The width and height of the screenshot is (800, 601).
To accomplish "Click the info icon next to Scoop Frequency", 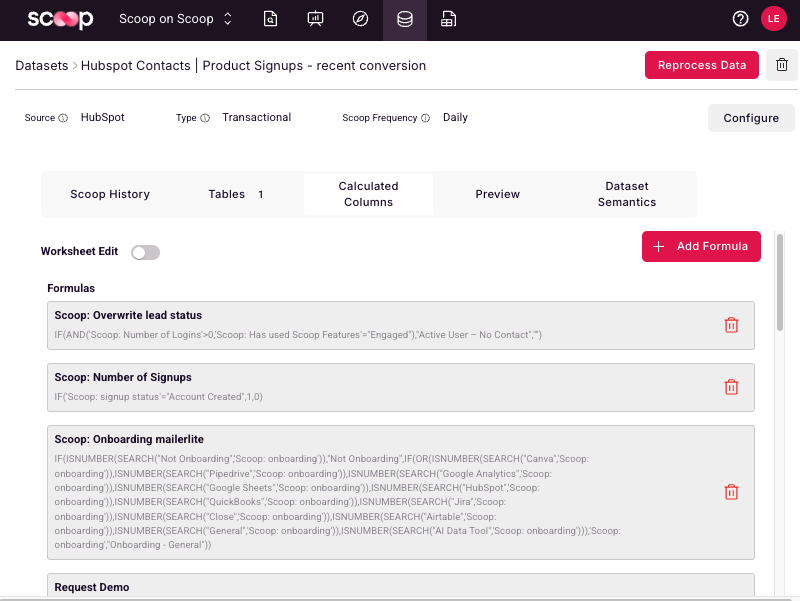I will click(x=426, y=118).
